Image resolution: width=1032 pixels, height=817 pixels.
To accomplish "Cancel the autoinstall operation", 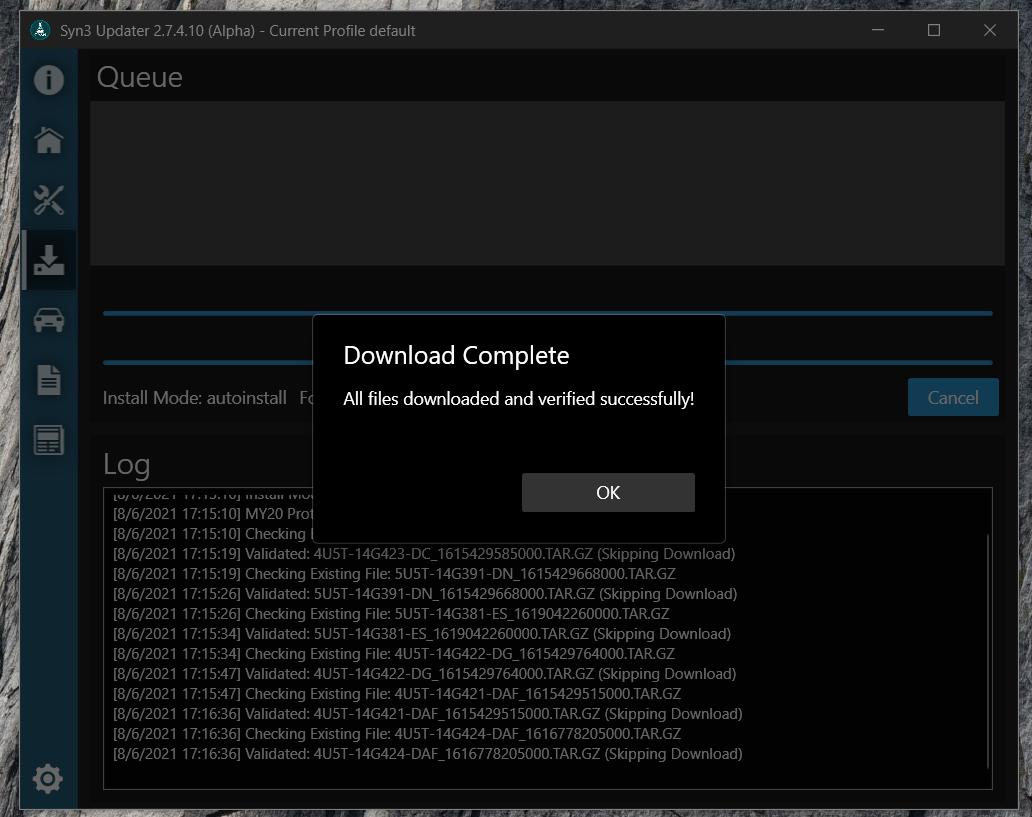I will click(953, 397).
